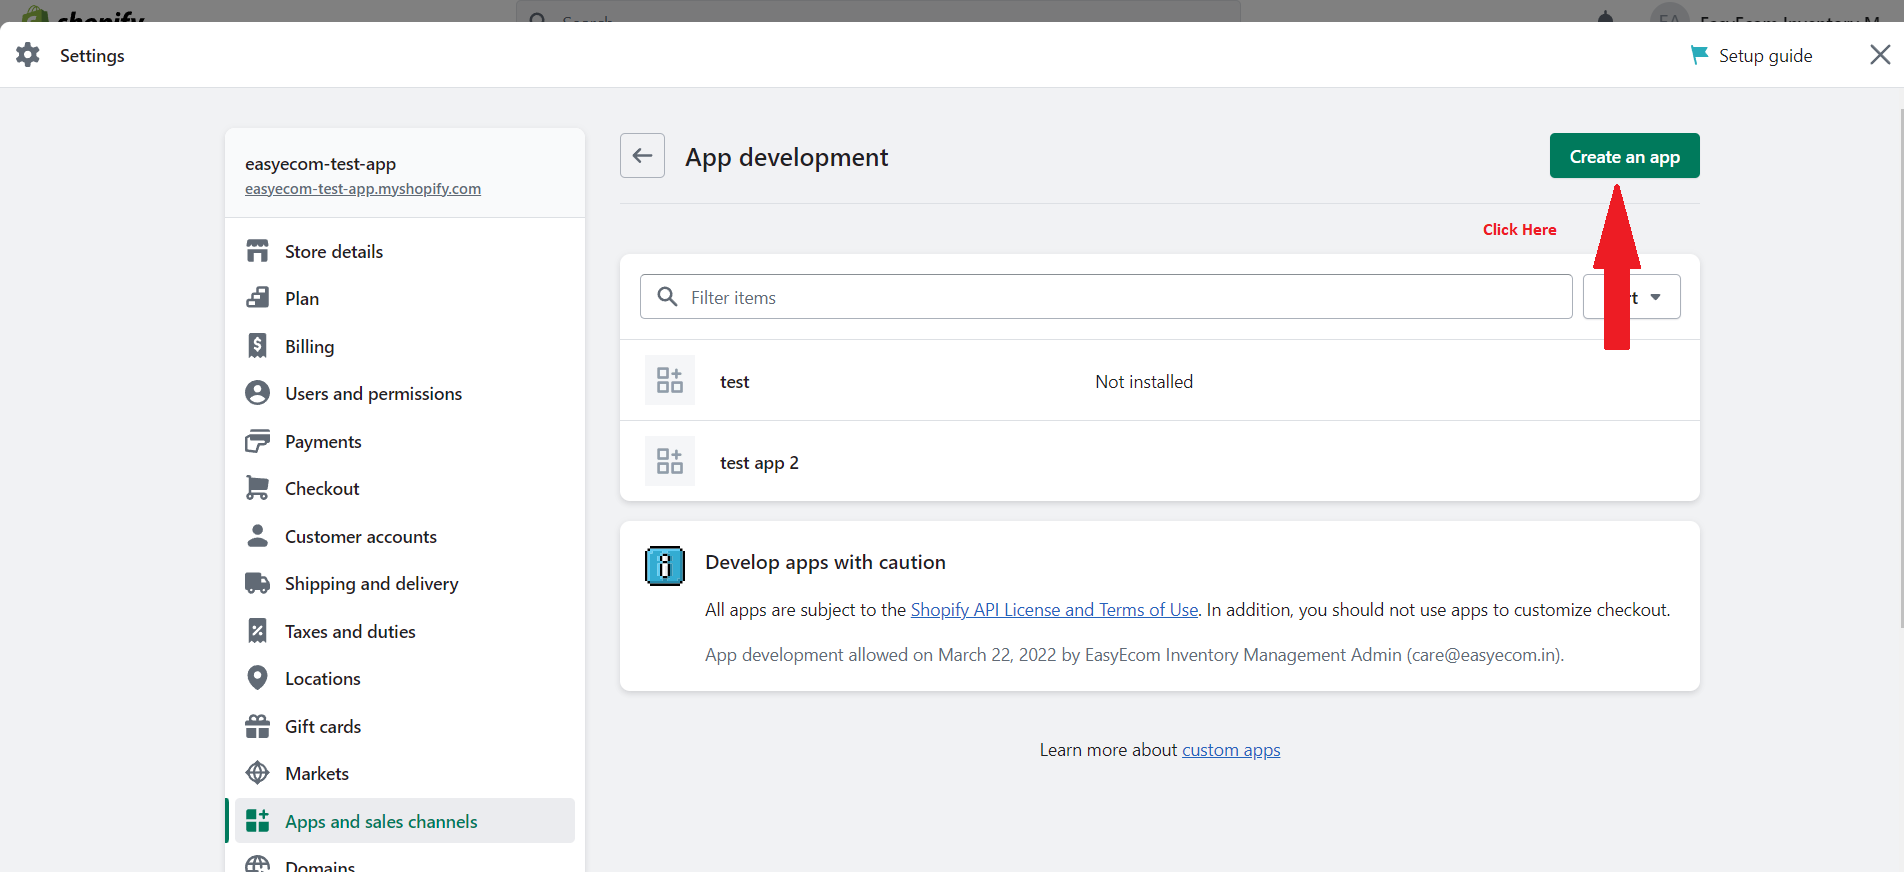The height and width of the screenshot is (872, 1904).
Task: Close the Settings panel
Action: pyautogui.click(x=1880, y=55)
